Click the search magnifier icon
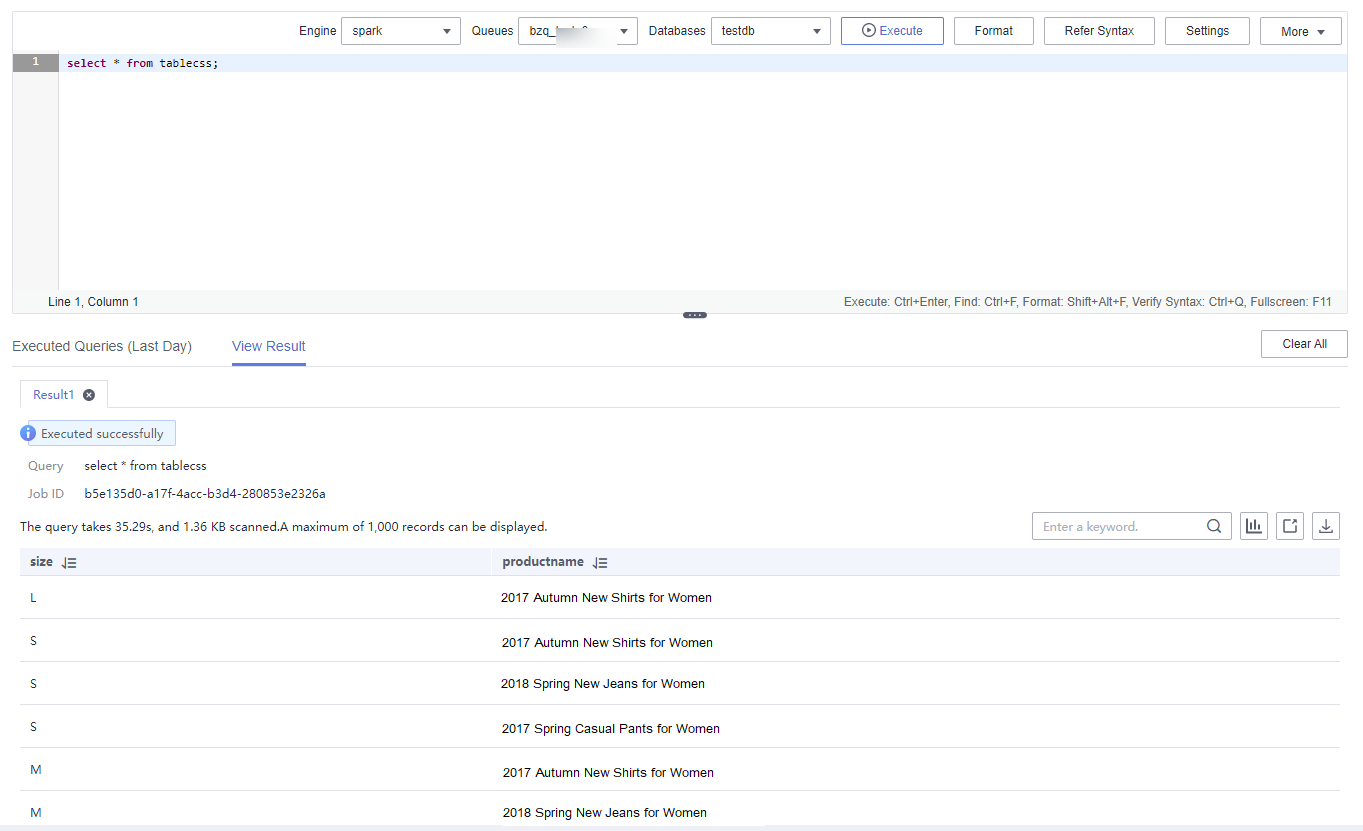The width and height of the screenshot is (1363, 831). coord(1214,526)
